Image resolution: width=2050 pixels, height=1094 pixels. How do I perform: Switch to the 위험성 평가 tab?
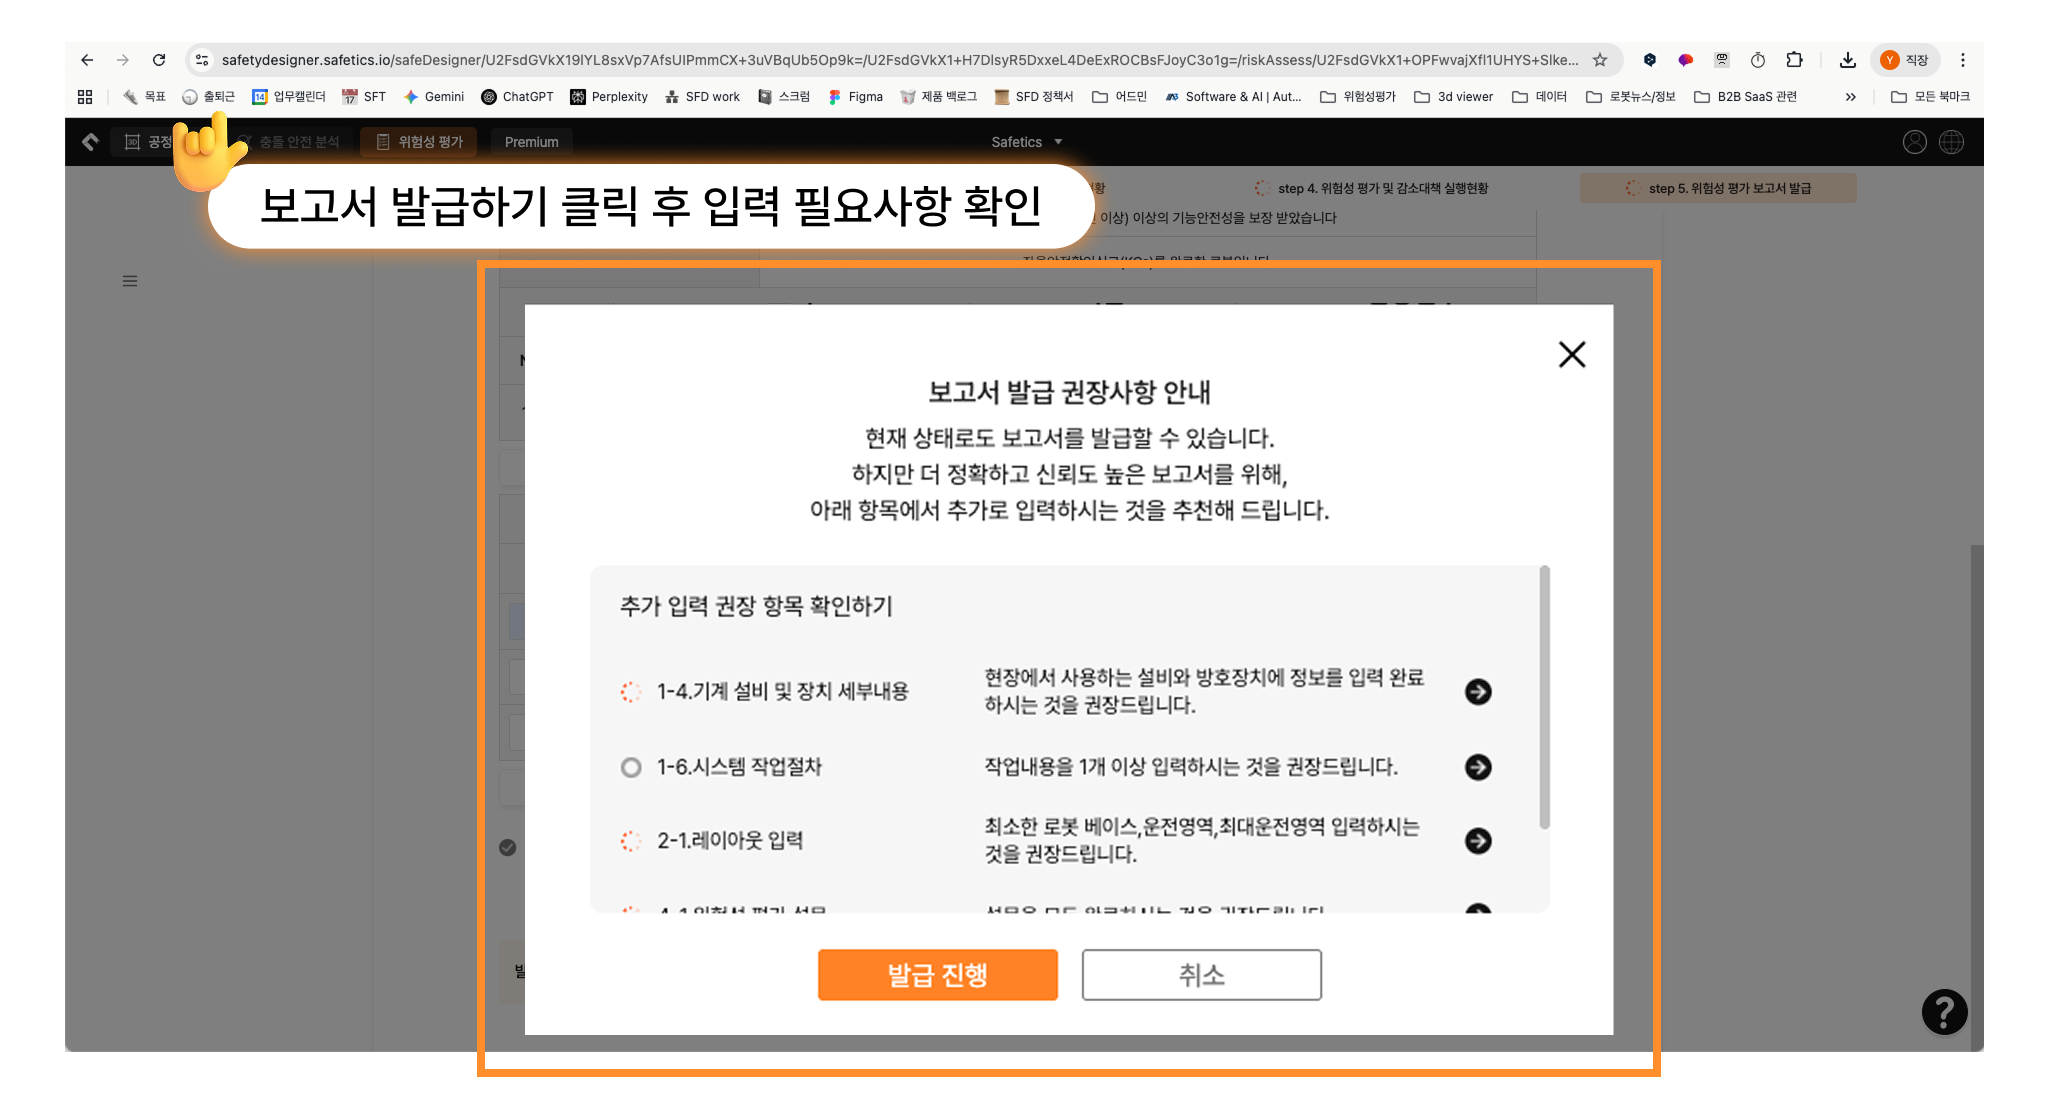[419, 142]
